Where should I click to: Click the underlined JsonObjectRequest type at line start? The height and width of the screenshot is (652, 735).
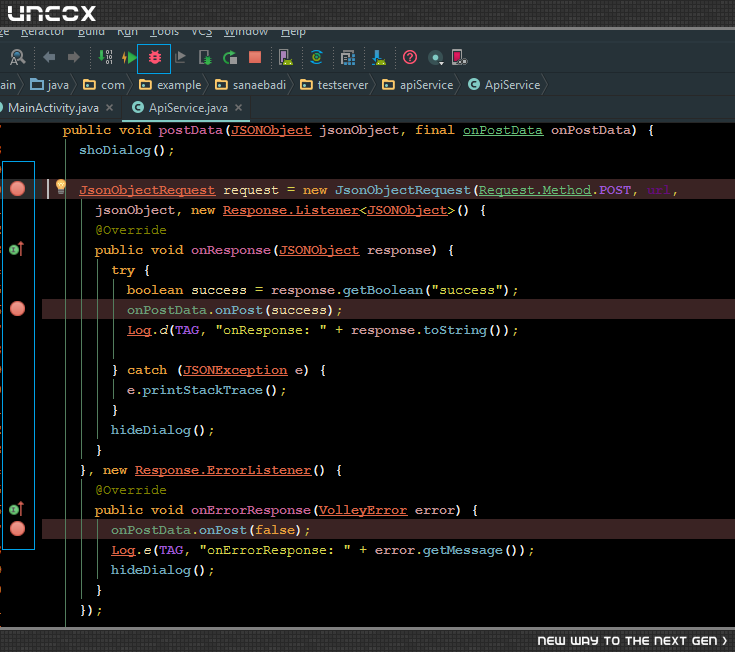(x=147, y=190)
